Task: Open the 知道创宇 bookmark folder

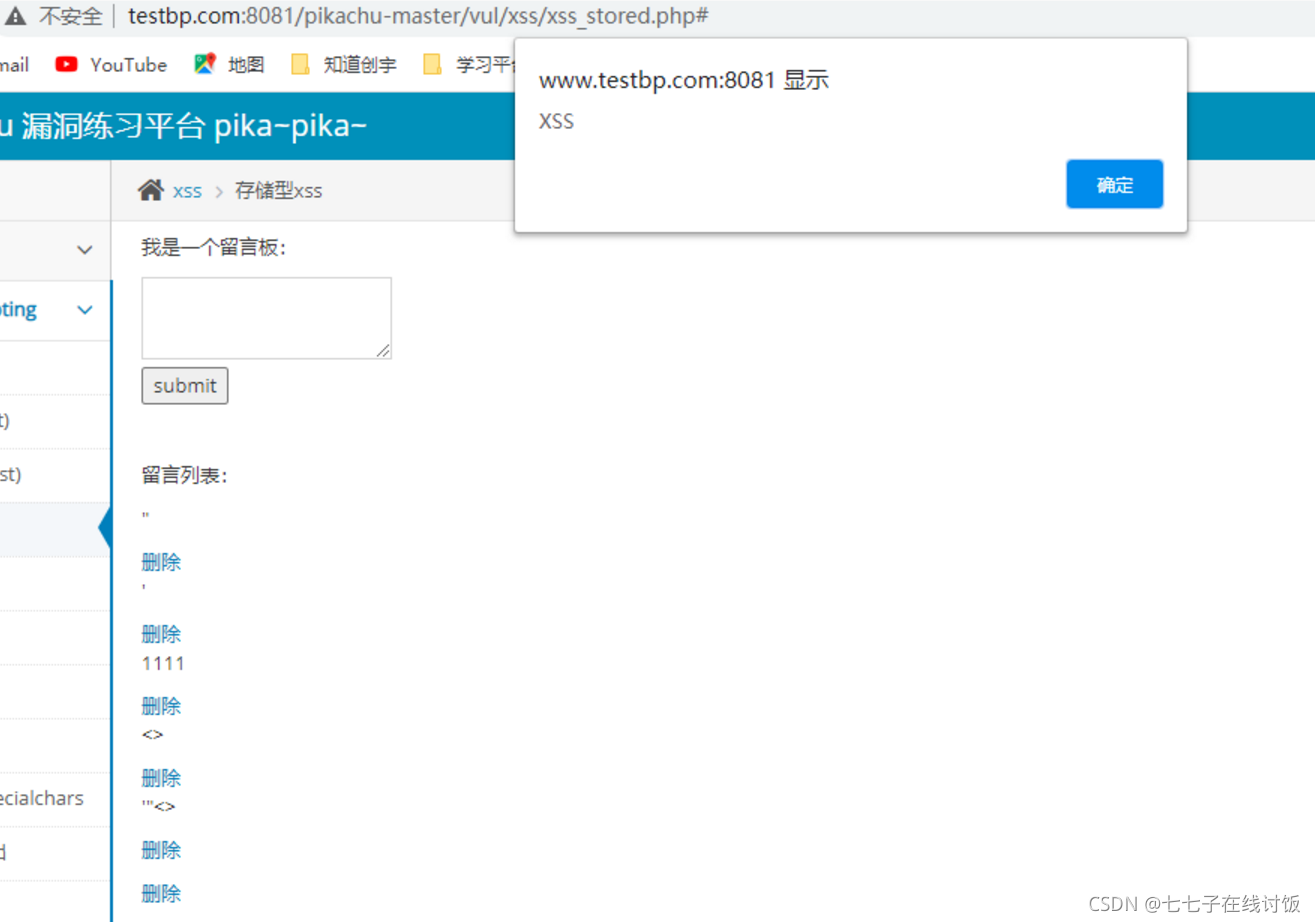Action: [344, 65]
